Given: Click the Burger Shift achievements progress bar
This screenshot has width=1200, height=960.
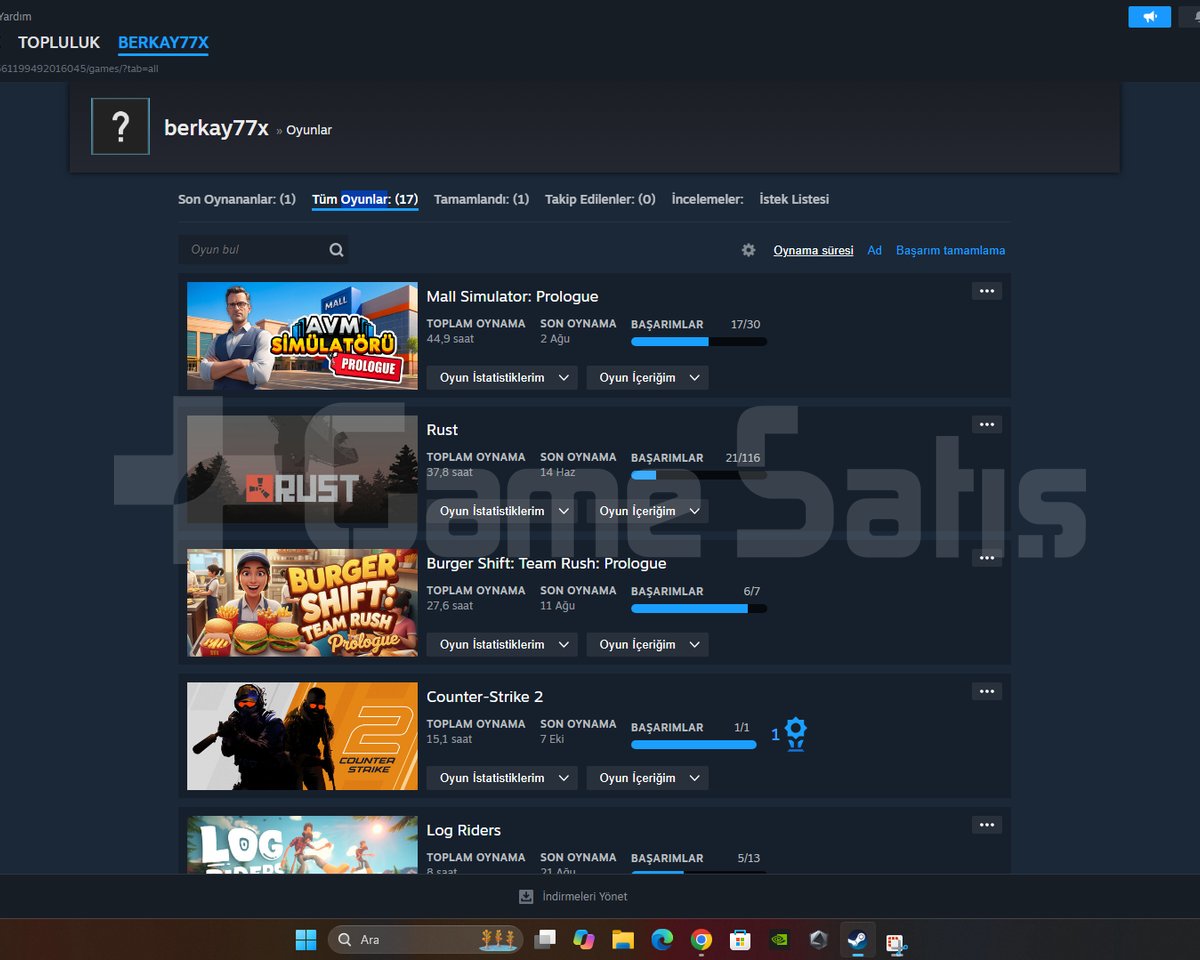Looking at the screenshot, I should click(699, 608).
